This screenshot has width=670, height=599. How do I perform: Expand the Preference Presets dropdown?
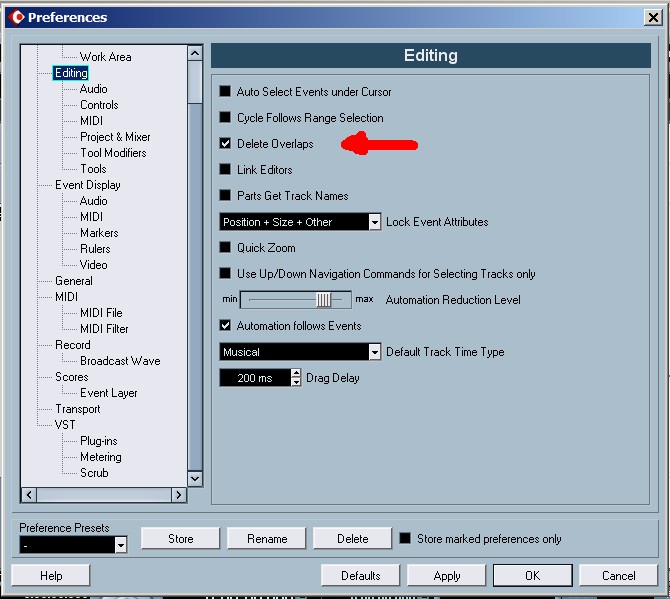coord(121,545)
